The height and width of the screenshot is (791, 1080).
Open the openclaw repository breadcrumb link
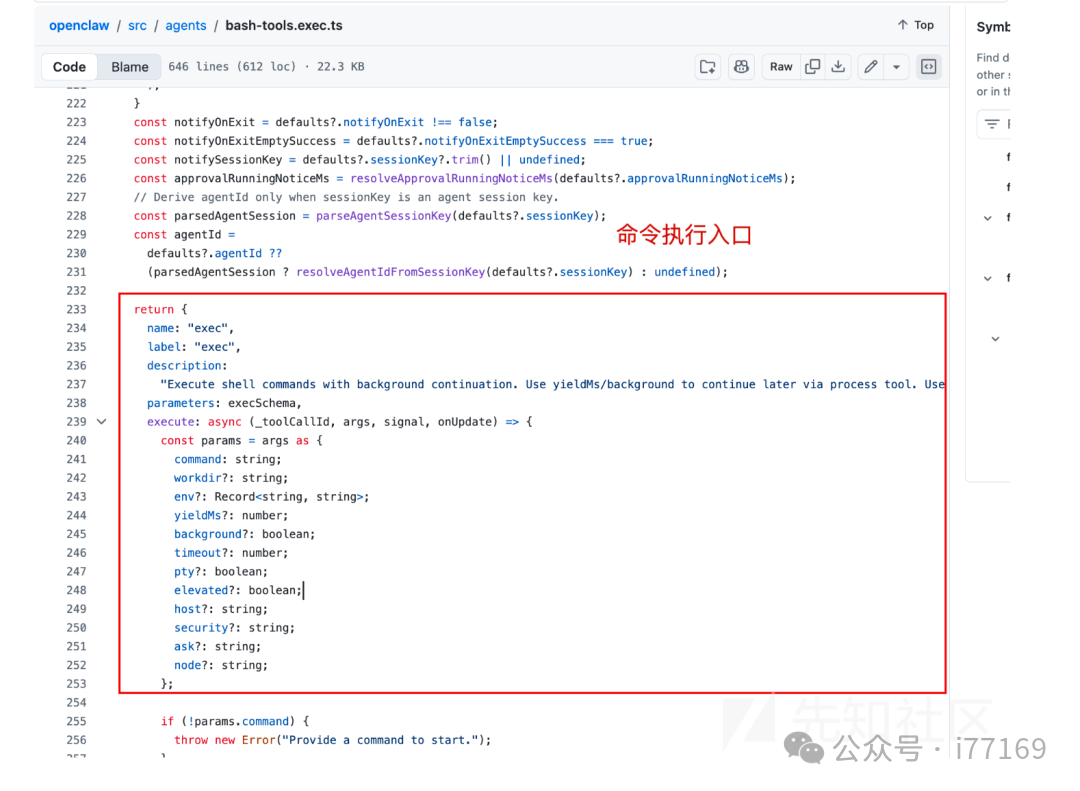click(x=79, y=25)
